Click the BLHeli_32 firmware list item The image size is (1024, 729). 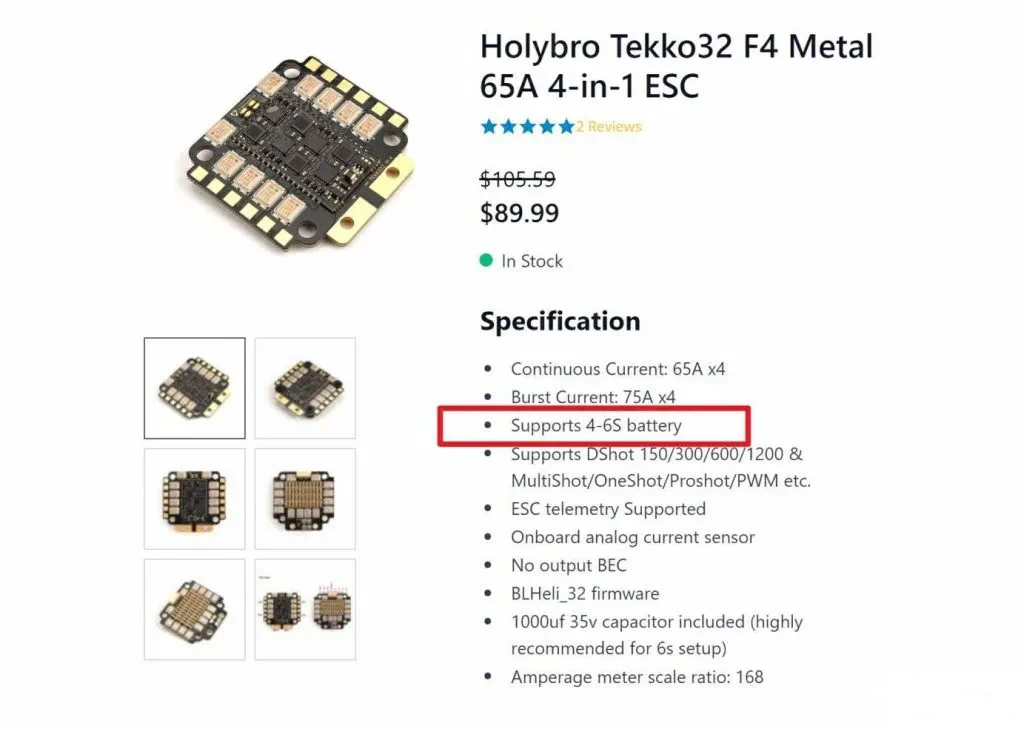tap(585, 594)
